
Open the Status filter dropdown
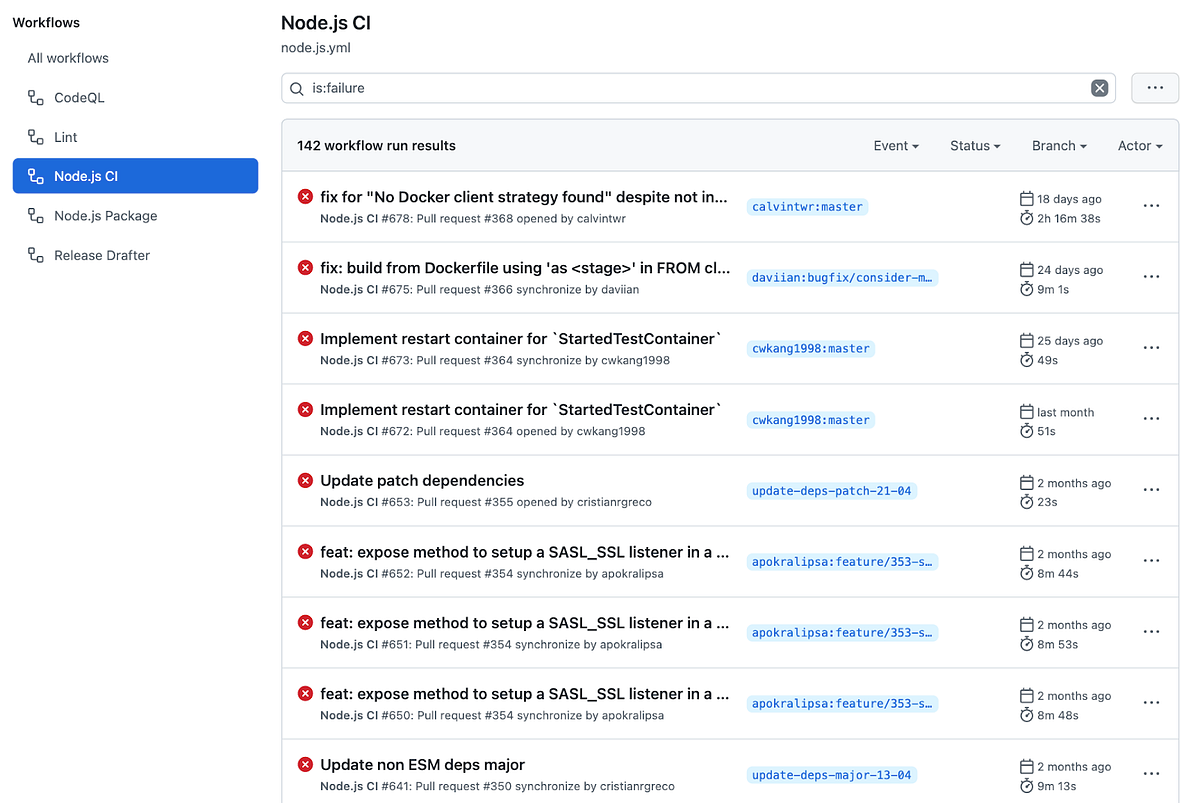[974, 145]
